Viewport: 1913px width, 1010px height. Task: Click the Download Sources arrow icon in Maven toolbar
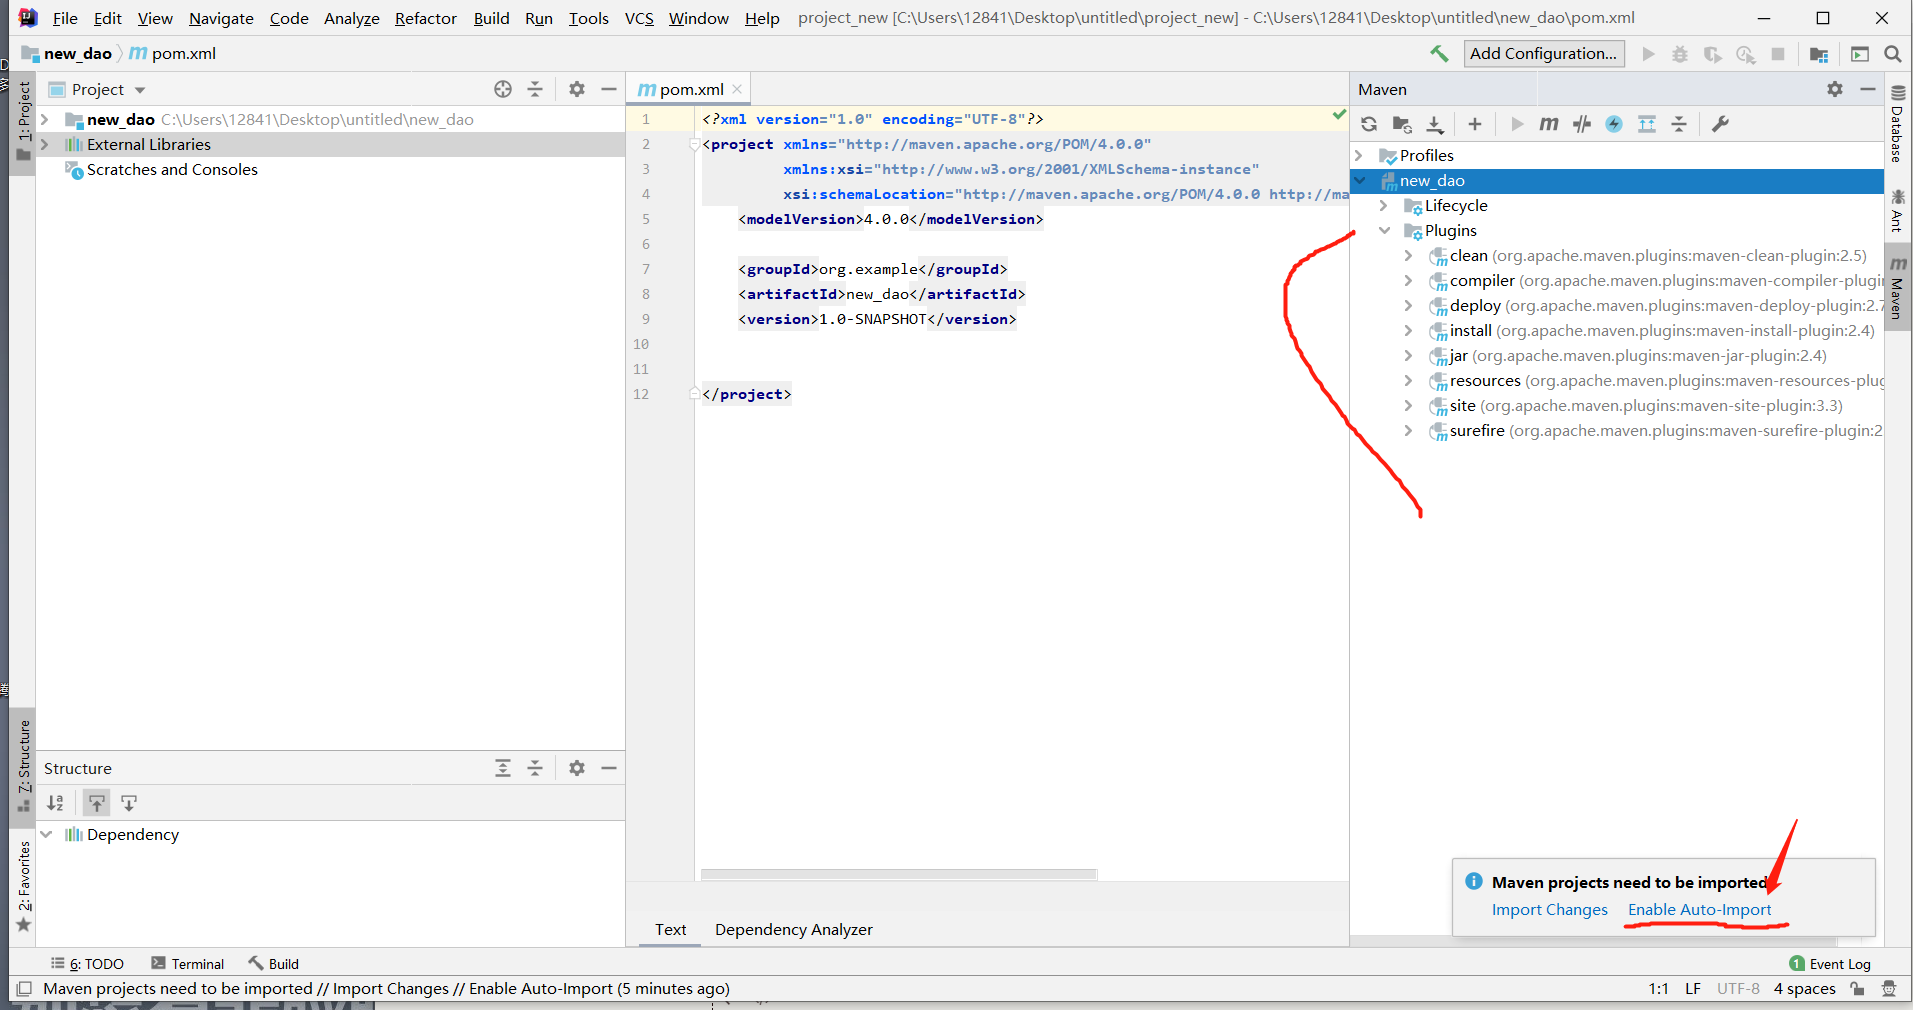(1435, 124)
